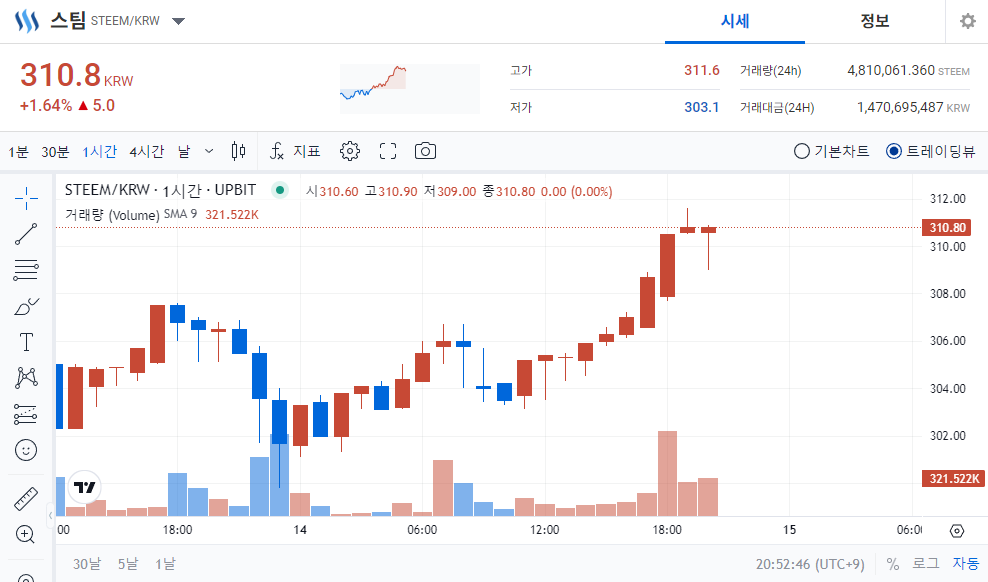988x582 pixels.
Task: Open the STEEM/KRW market dropdown arrow
Action: (x=178, y=21)
